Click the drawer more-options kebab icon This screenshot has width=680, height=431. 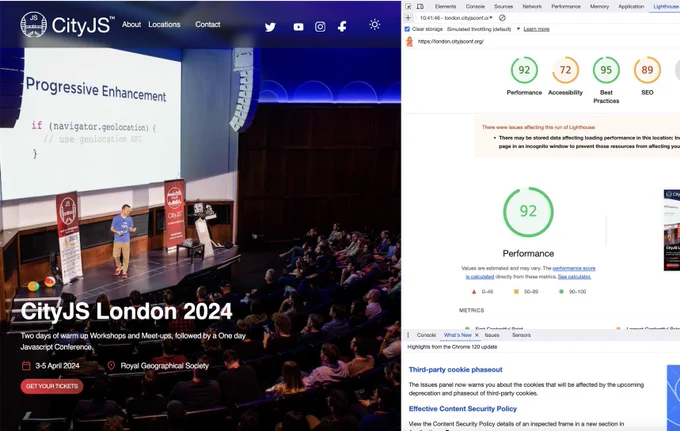(x=408, y=335)
